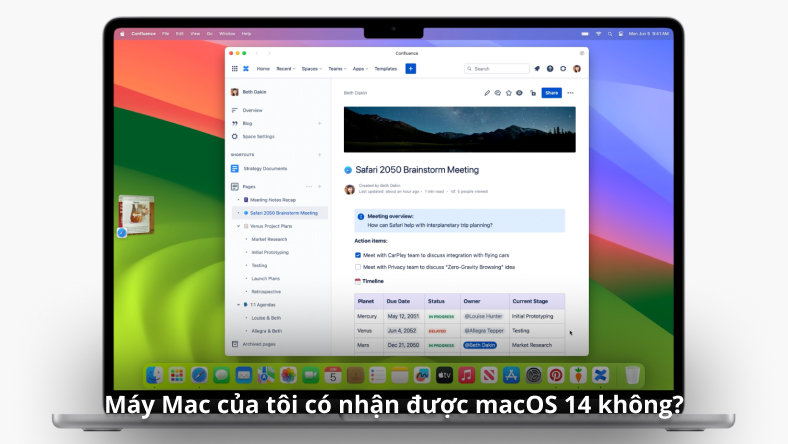Click the @Louise Hunter mention

click(483, 316)
